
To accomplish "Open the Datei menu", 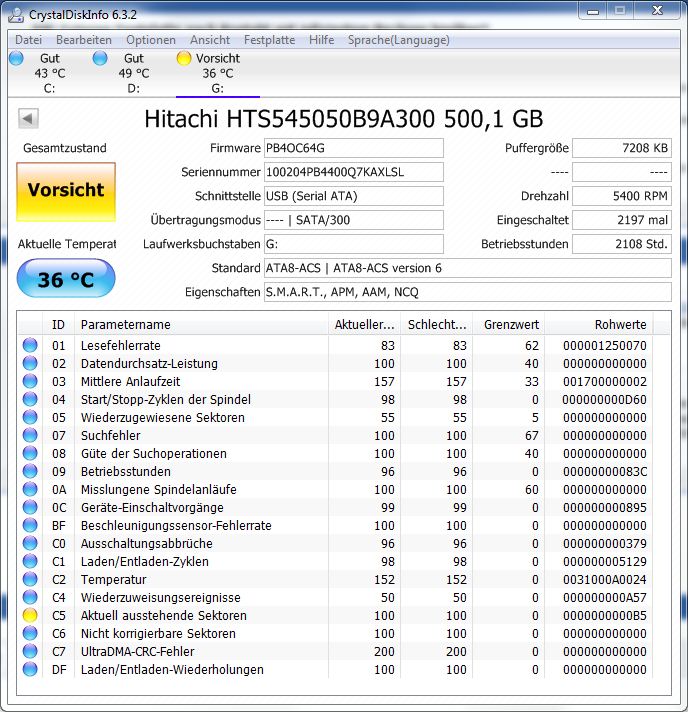I will [x=29, y=40].
